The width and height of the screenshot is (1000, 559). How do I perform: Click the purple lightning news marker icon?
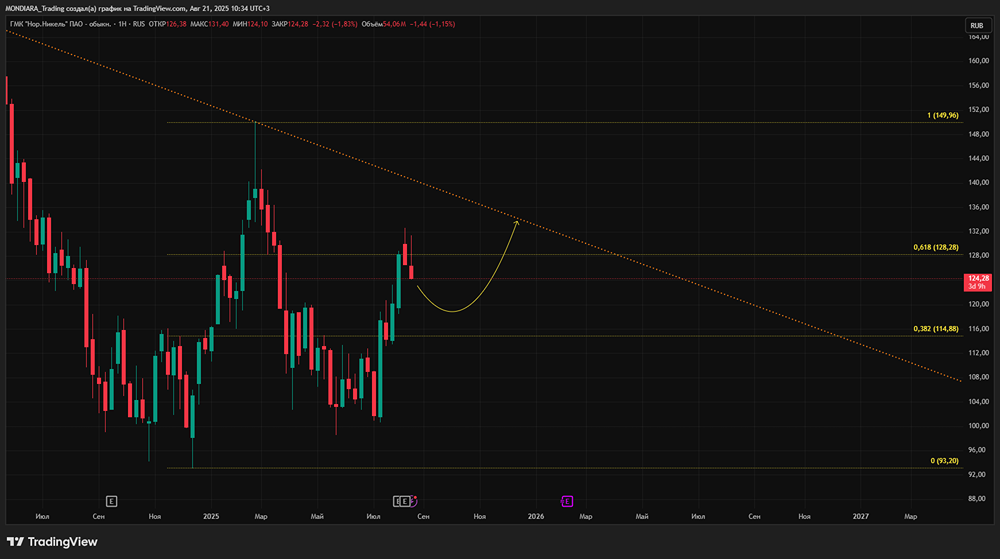click(414, 501)
